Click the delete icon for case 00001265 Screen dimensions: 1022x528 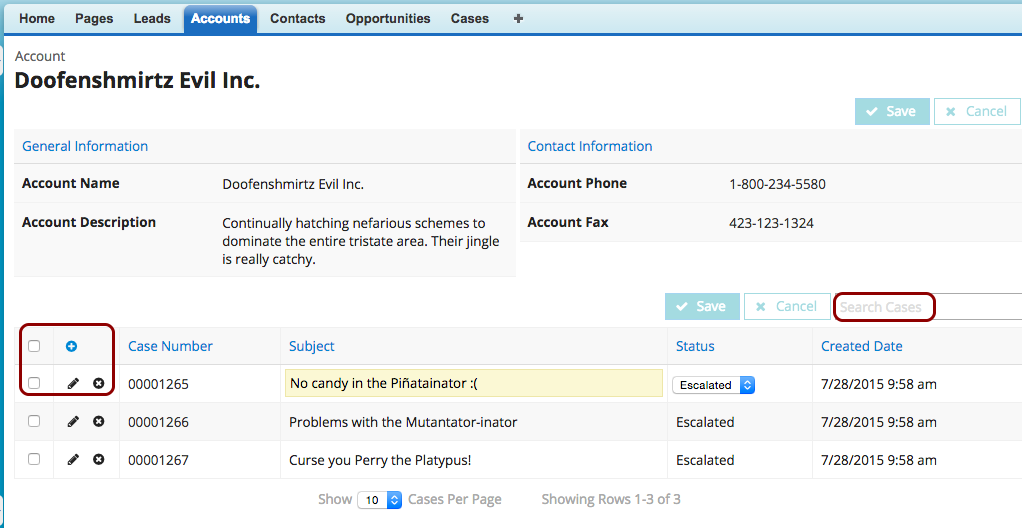click(98, 384)
